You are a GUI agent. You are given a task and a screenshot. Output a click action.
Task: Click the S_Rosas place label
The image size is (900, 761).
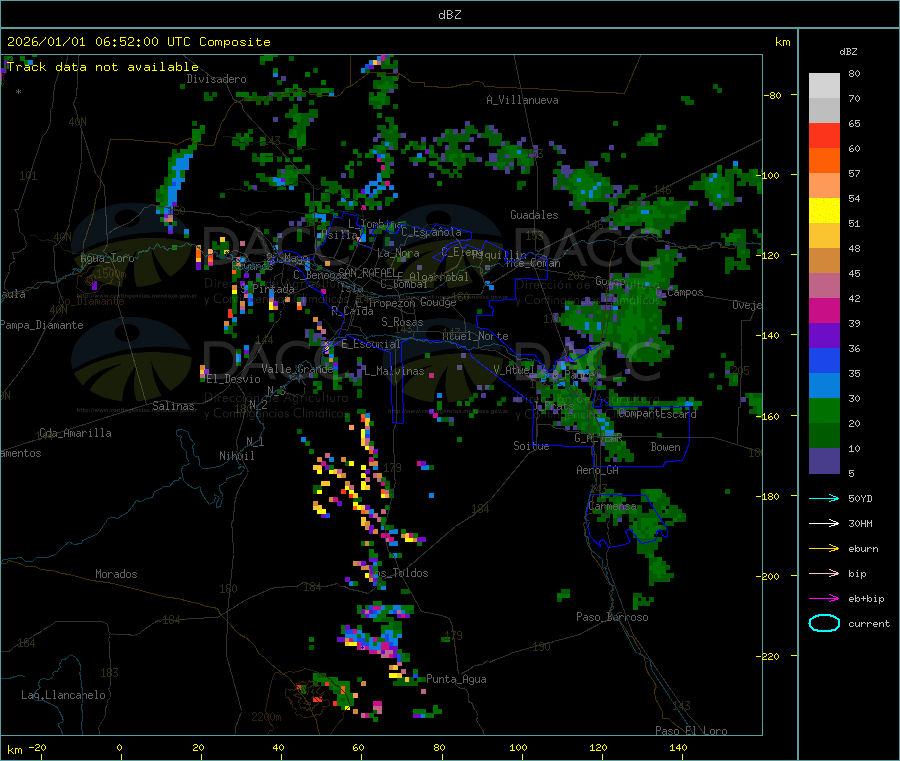pyautogui.click(x=402, y=322)
